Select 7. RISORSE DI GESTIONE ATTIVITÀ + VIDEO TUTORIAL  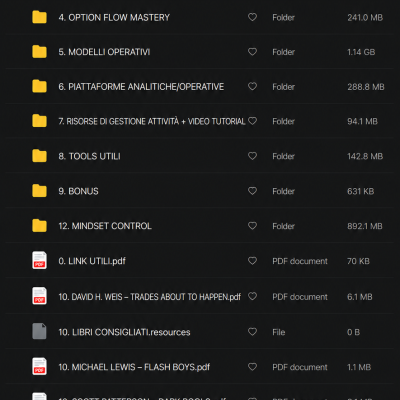pyautogui.click(x=152, y=121)
